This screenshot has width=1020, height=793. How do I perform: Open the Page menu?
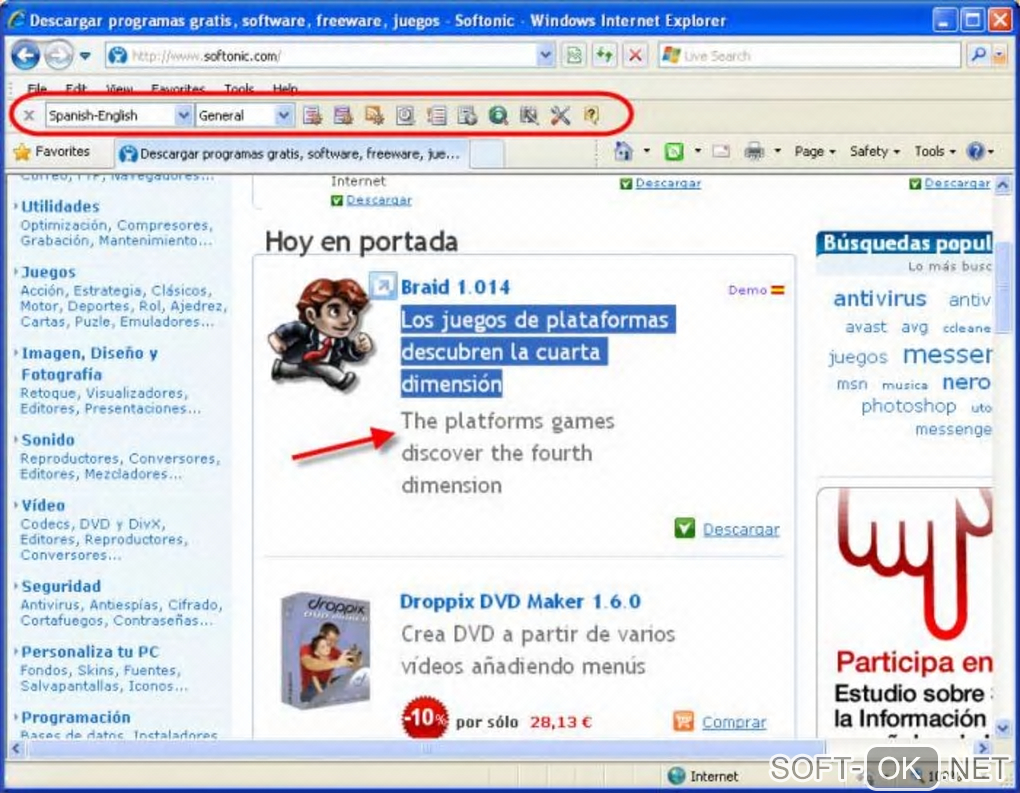814,152
